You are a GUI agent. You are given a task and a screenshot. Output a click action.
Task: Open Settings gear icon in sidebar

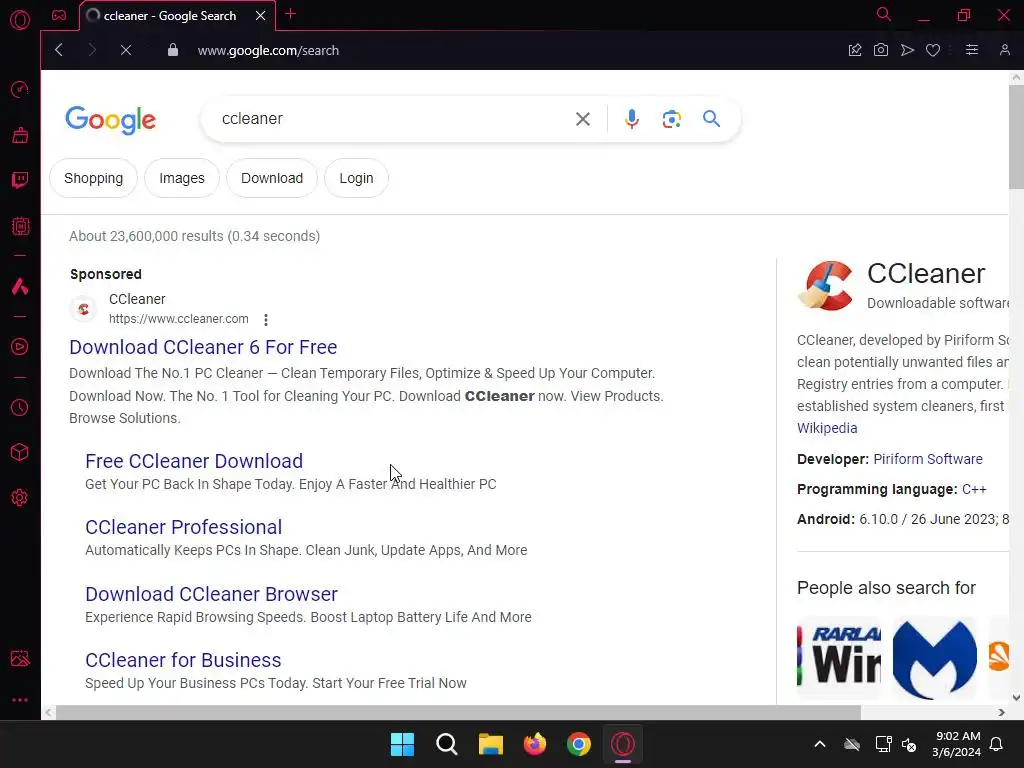coord(20,498)
